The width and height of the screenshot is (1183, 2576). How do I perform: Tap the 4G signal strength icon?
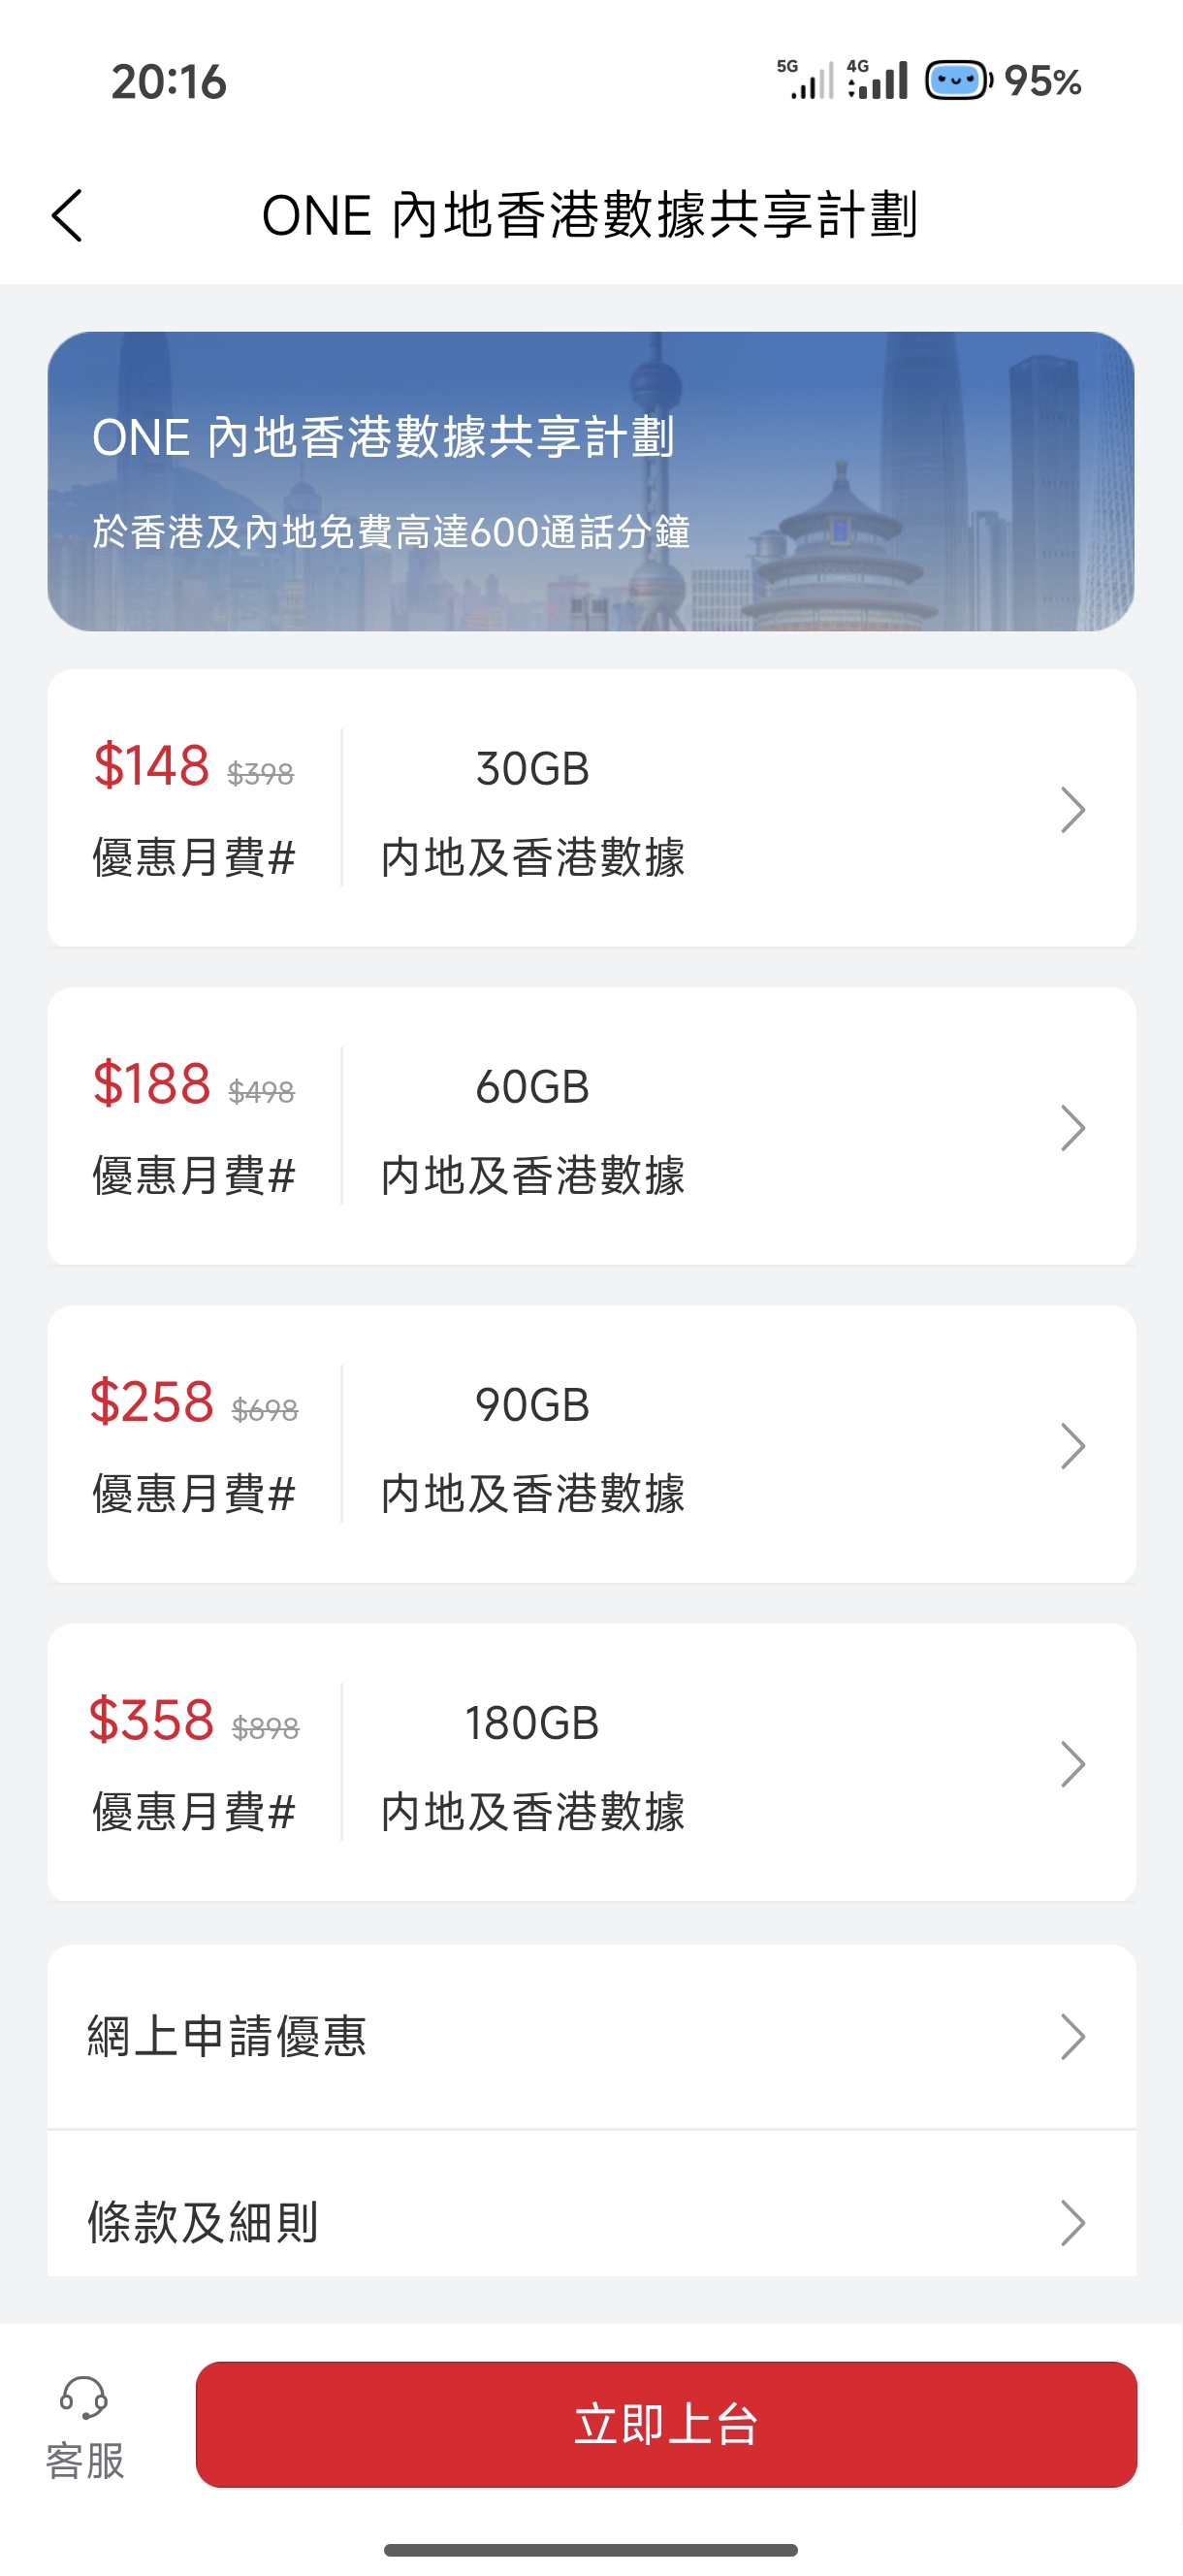[877, 80]
